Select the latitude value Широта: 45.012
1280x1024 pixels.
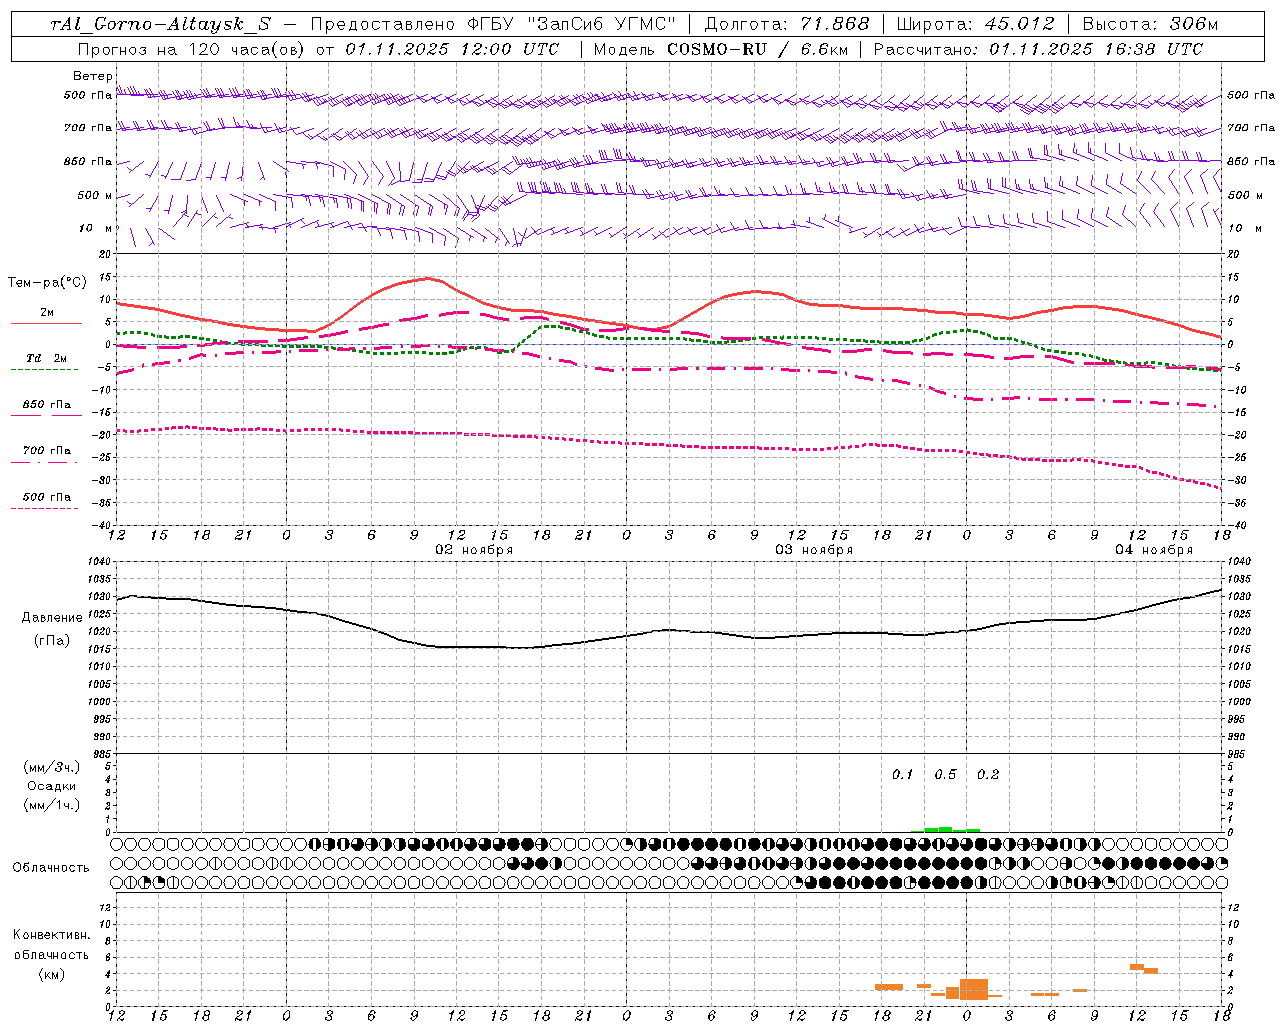[976, 24]
